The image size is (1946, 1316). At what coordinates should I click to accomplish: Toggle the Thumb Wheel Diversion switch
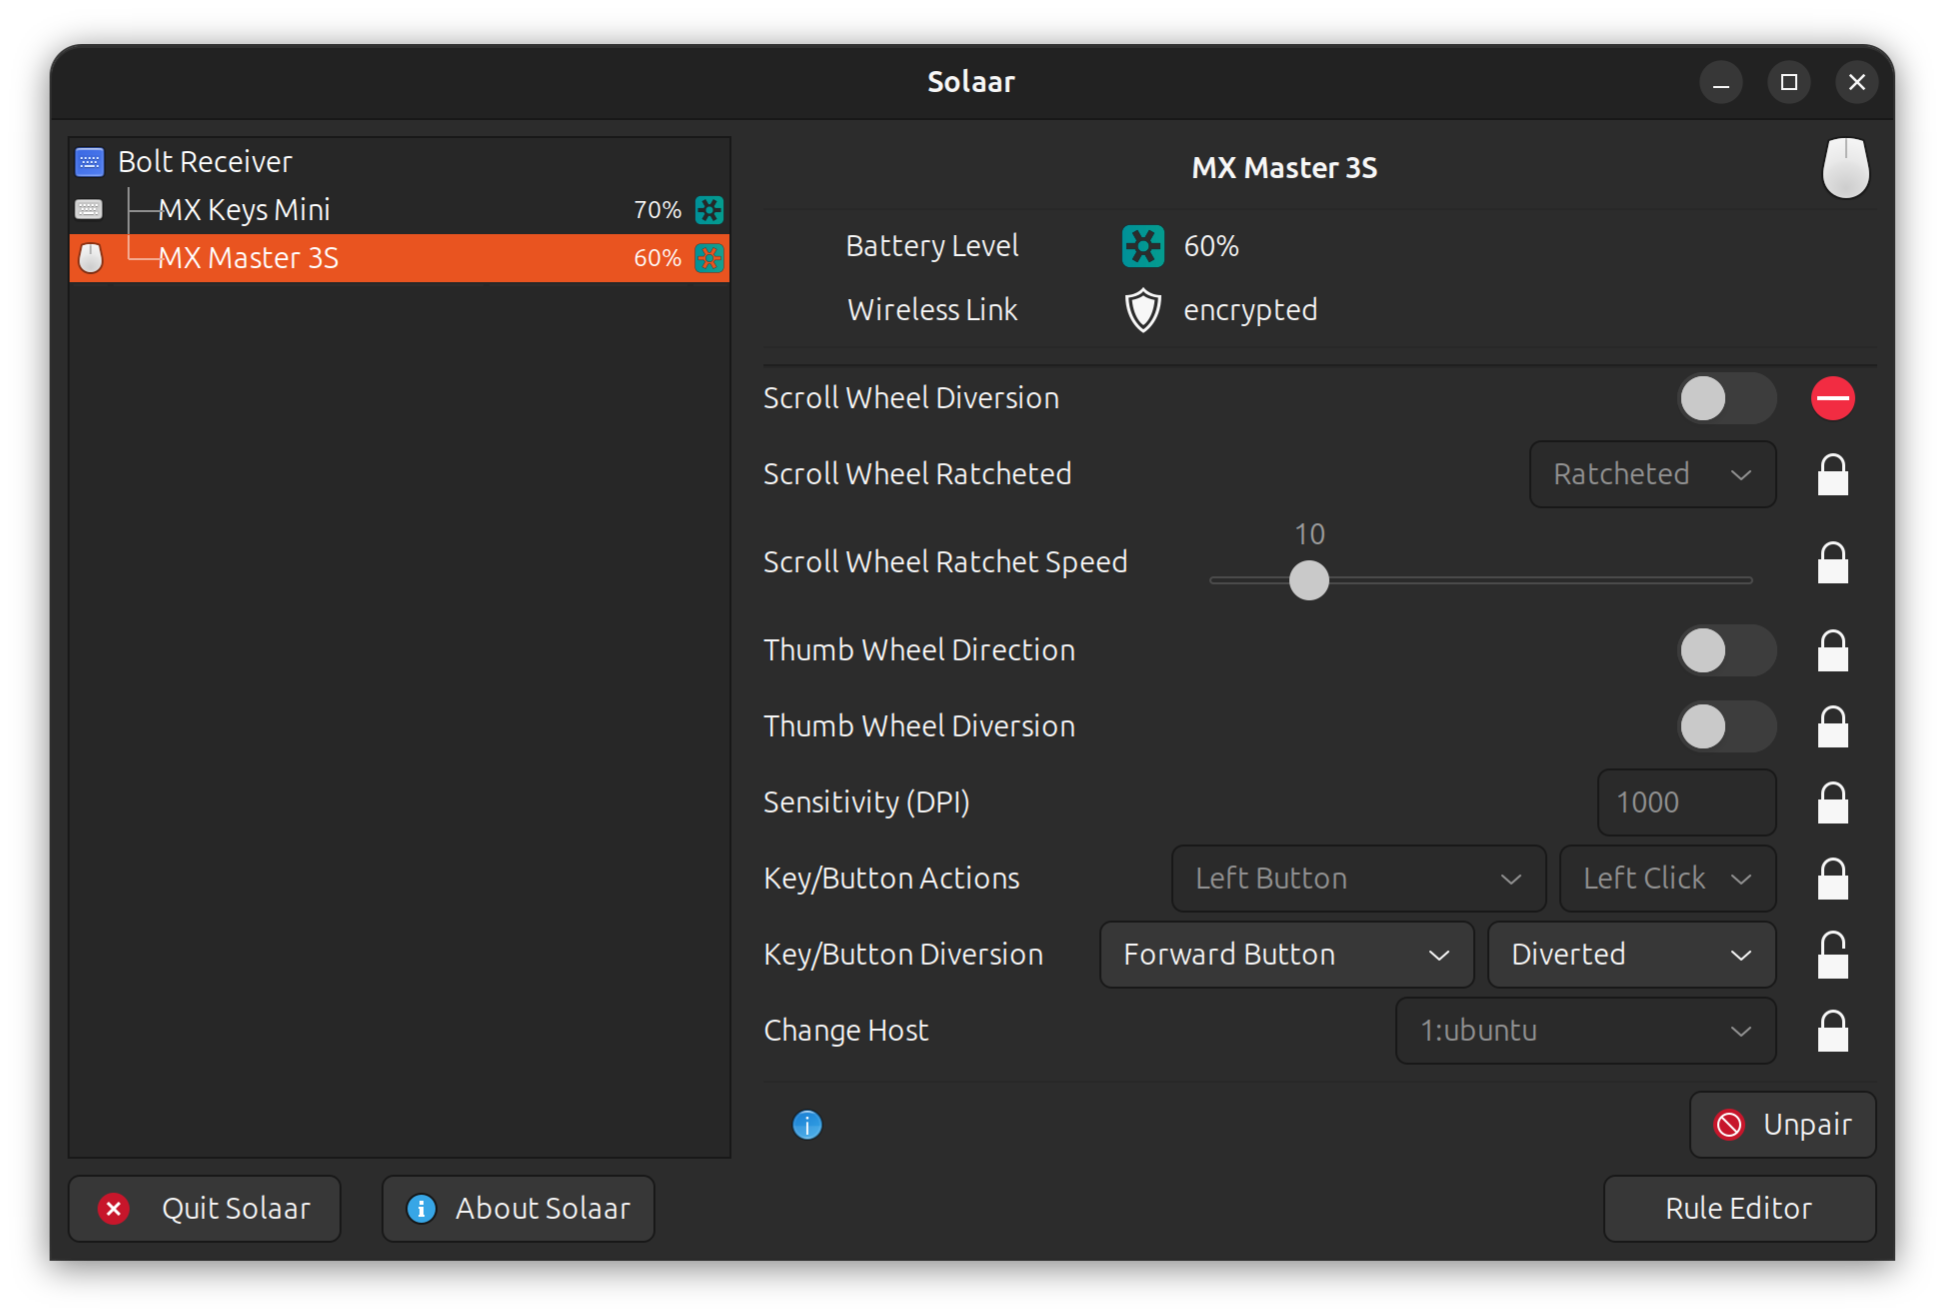pyautogui.click(x=1726, y=726)
